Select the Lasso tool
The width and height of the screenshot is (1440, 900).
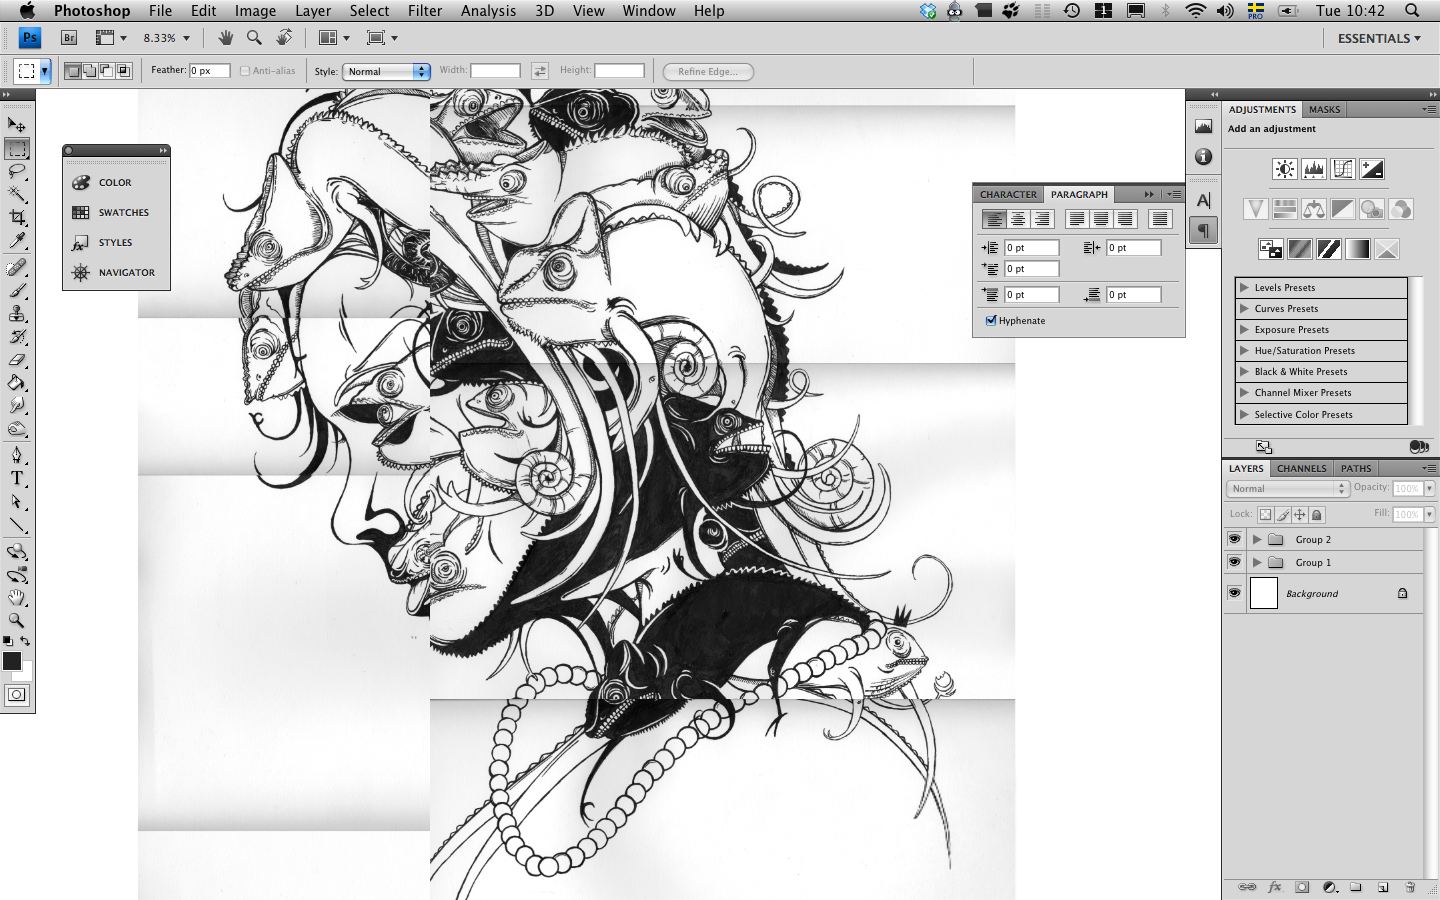[x=17, y=172]
